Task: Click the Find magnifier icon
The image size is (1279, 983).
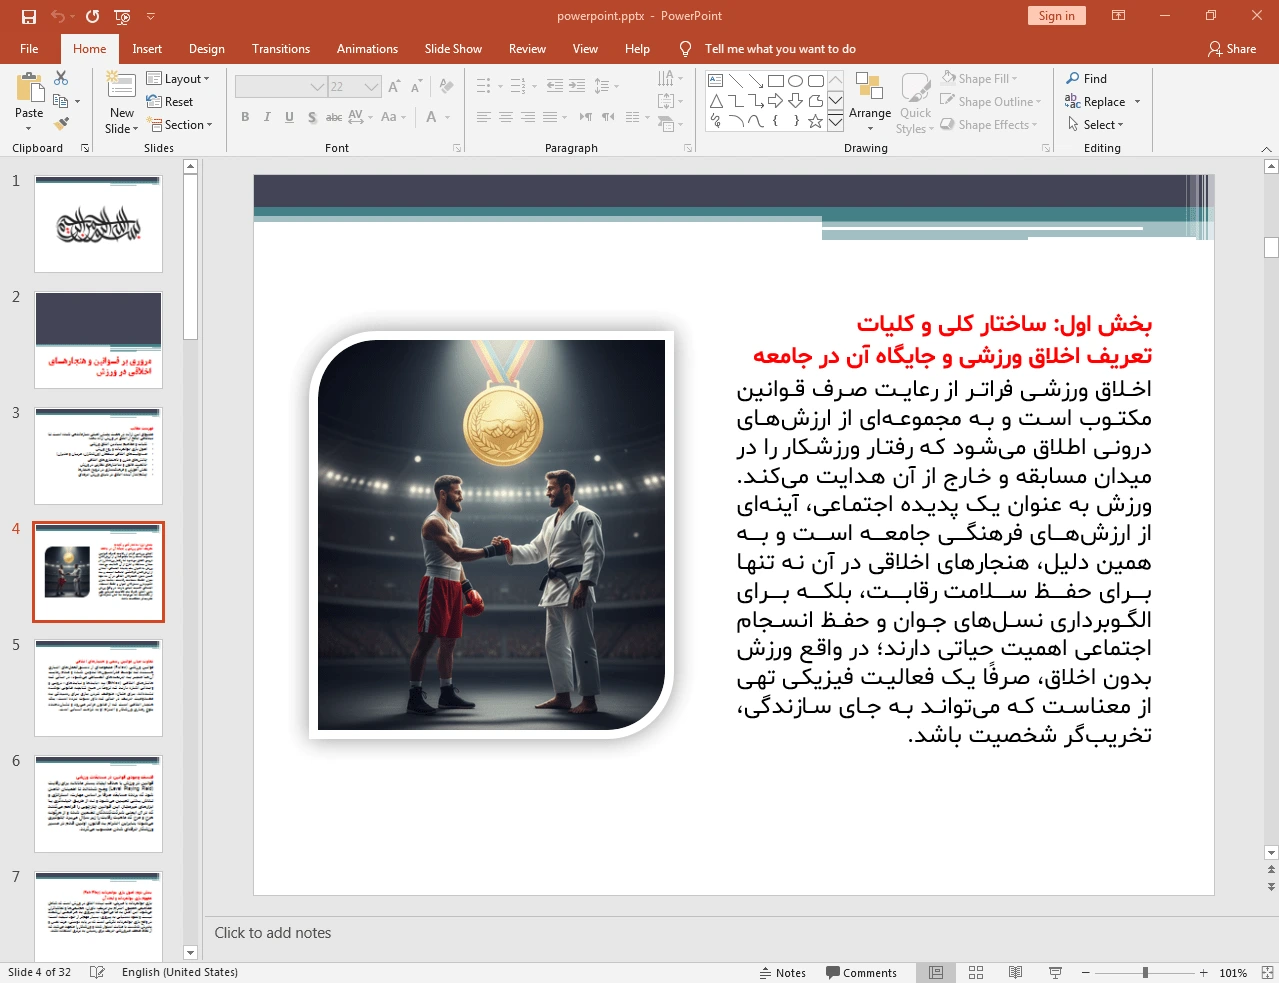Action: pyautogui.click(x=1073, y=78)
